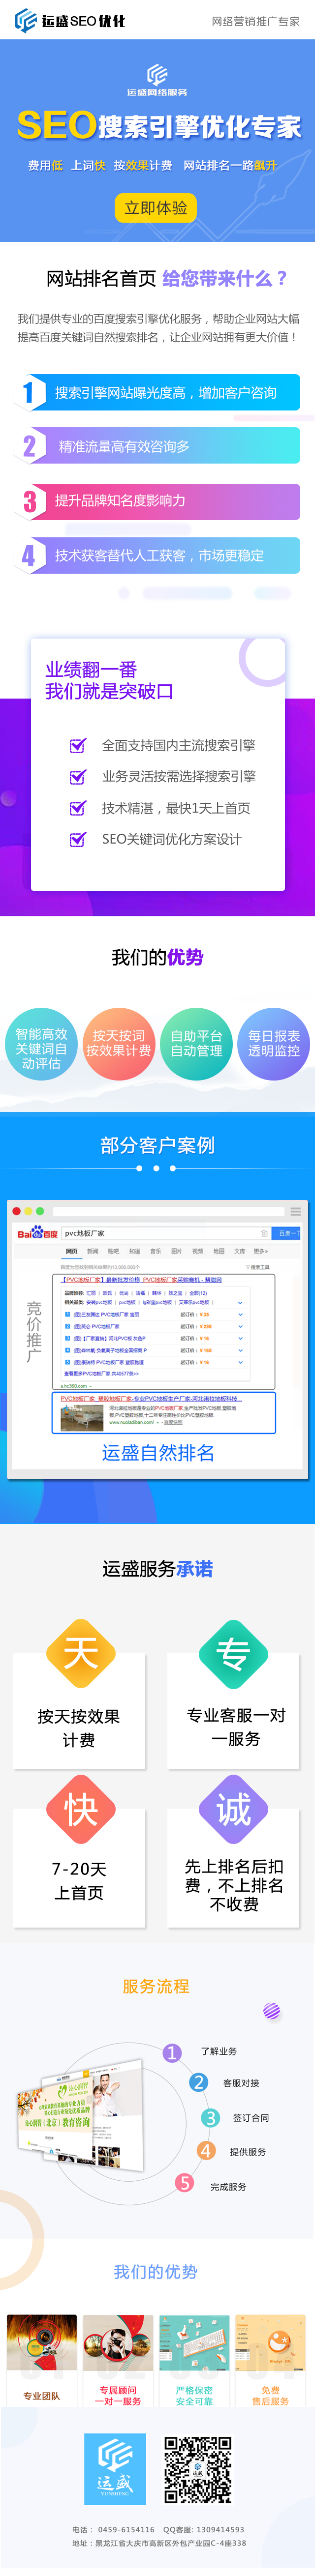Image resolution: width=315 pixels, height=2576 pixels.
Task: Toggle the checkbox beside 全面支持国内主流搜索引擎
Action: click(77, 745)
